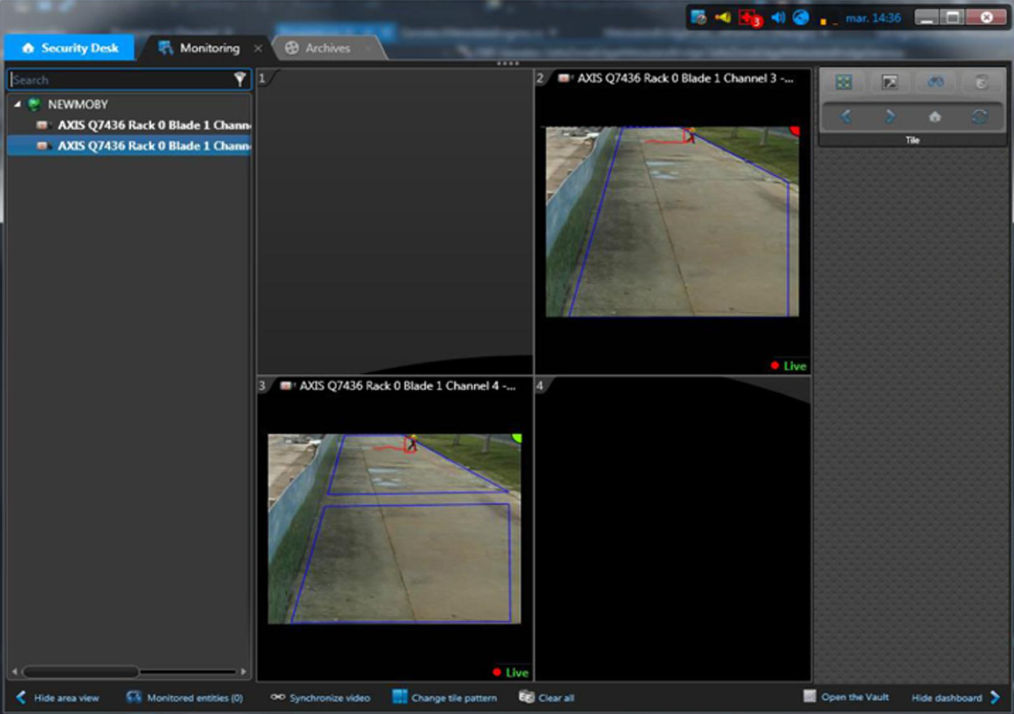The width and height of the screenshot is (1014, 714).
Task: Collapse the NEWMOBY tree node
Action: (x=17, y=104)
